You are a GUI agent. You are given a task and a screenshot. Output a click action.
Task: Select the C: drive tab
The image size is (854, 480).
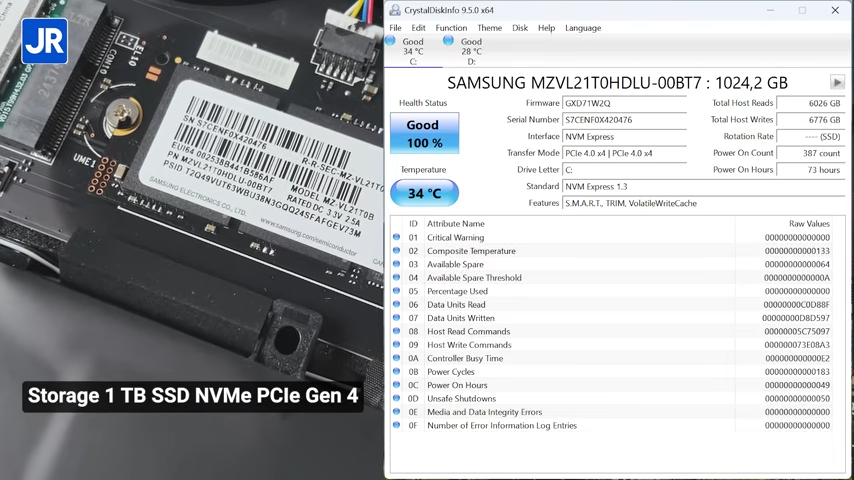coord(412,51)
